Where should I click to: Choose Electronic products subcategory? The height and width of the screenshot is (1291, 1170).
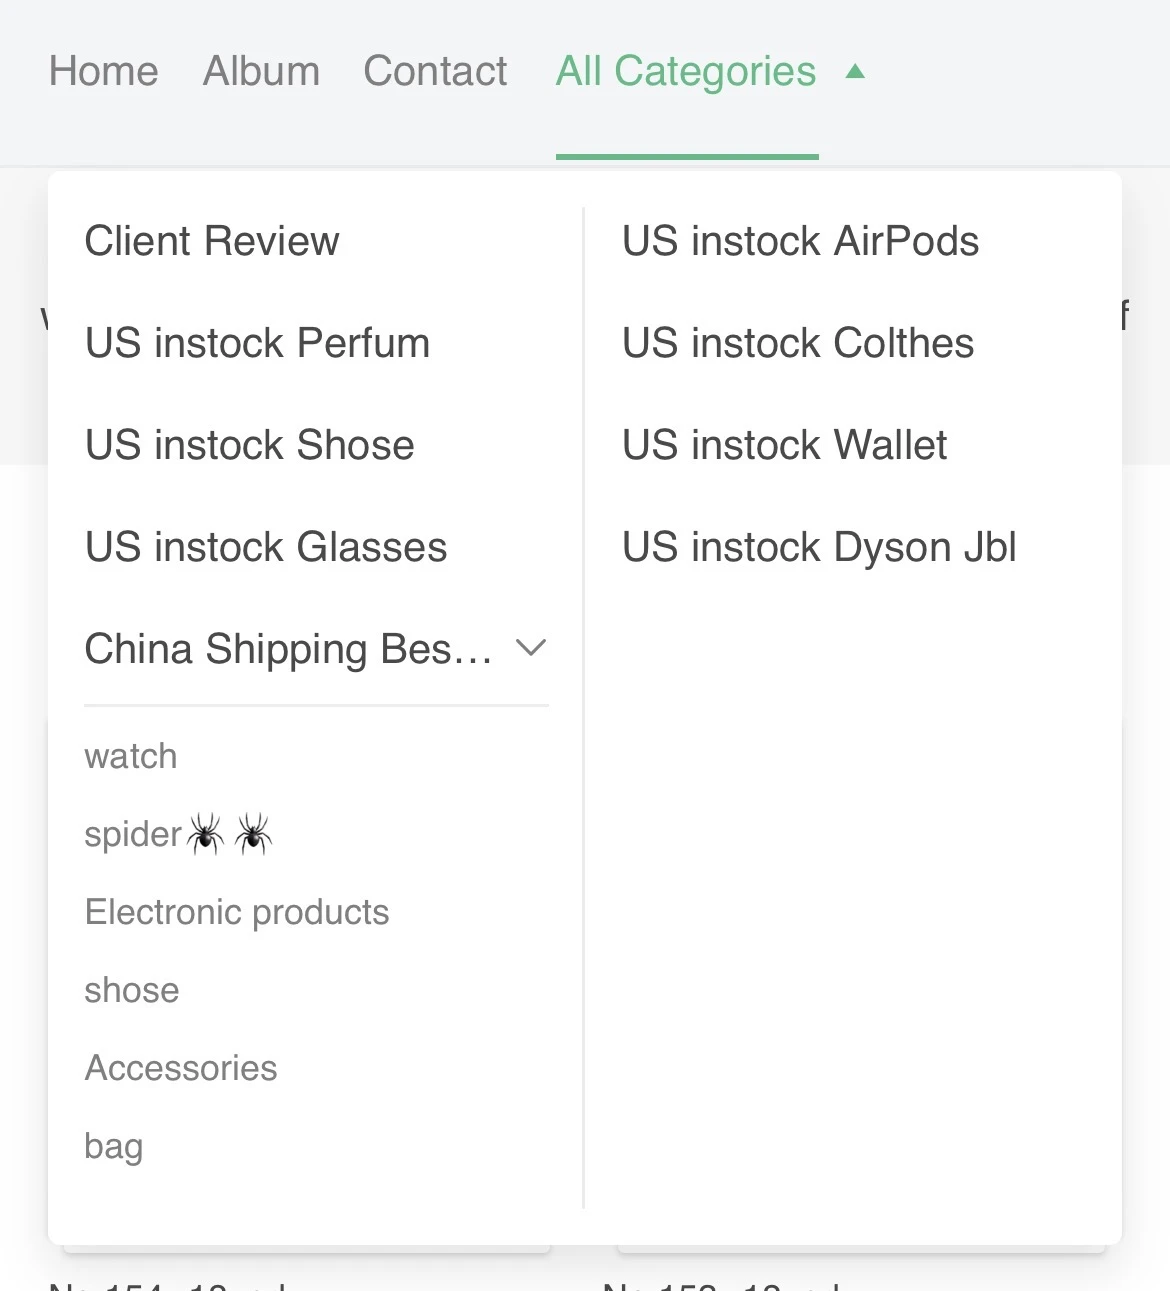pyautogui.click(x=237, y=912)
